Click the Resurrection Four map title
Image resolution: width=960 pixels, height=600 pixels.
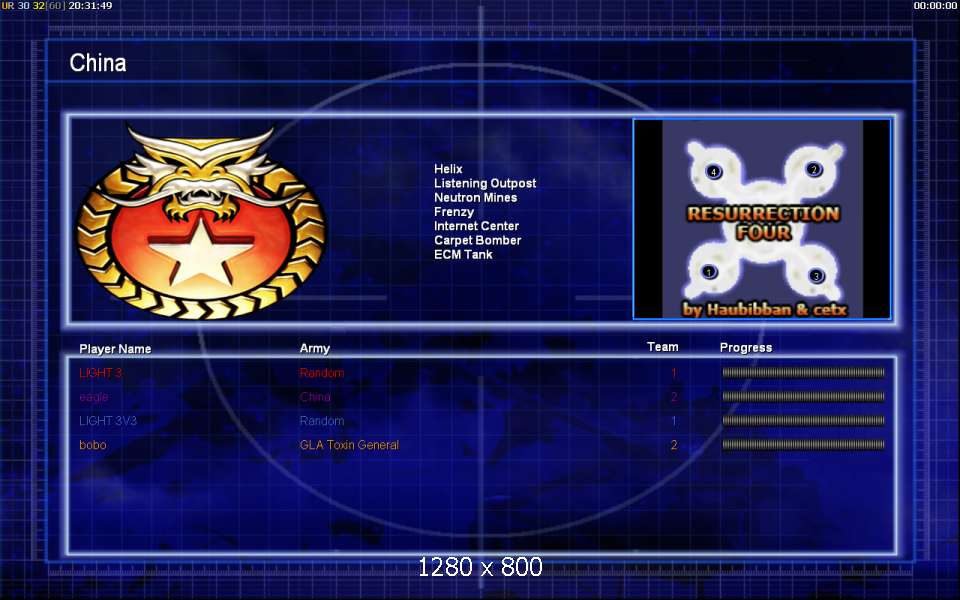[x=763, y=223]
